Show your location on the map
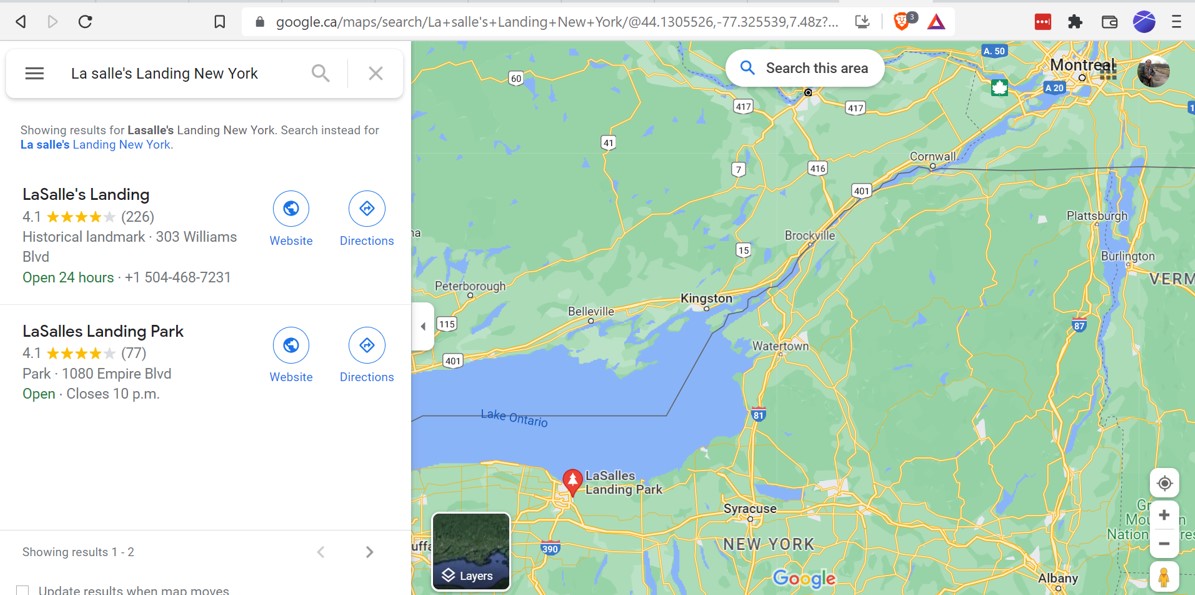Screen dimensions: 1195x595 tap(1164, 483)
